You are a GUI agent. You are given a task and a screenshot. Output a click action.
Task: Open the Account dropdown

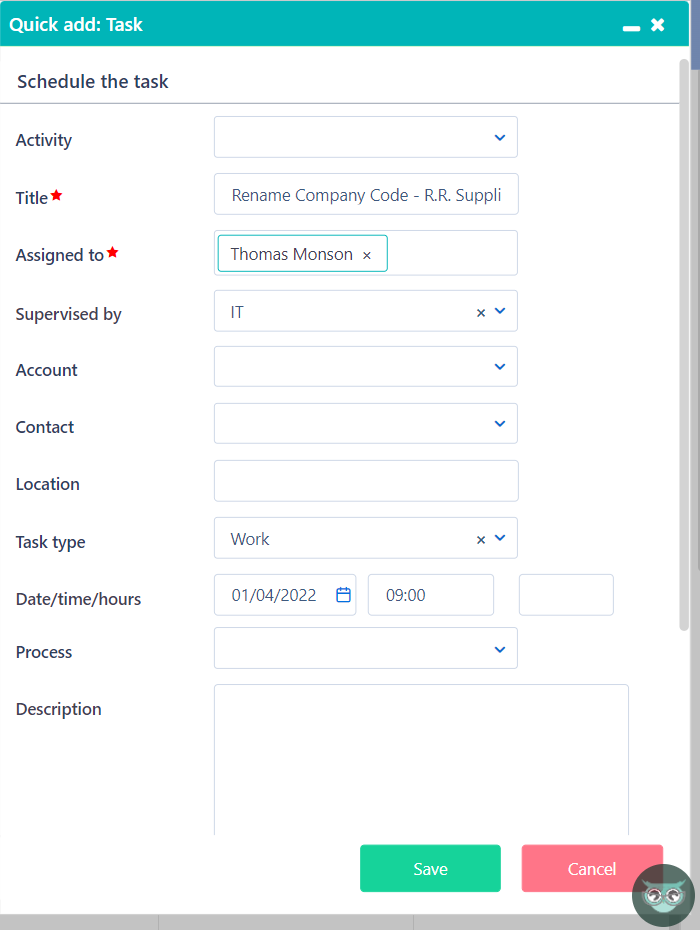pos(365,367)
